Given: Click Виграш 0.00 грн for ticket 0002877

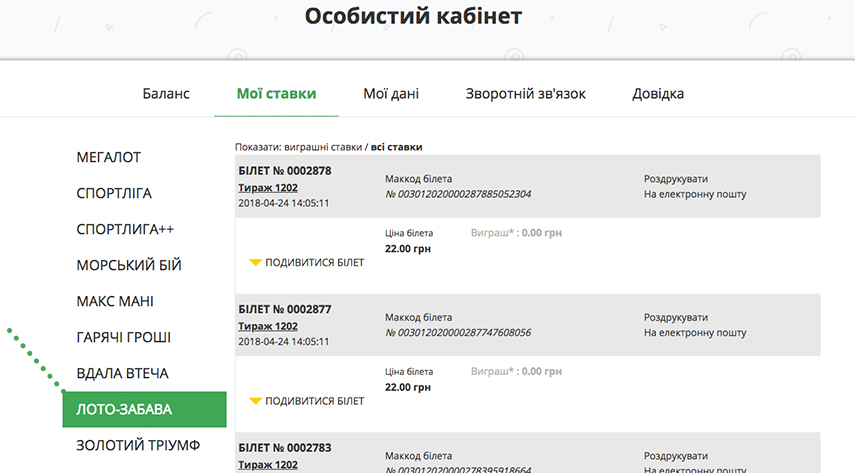Looking at the screenshot, I should pos(516,372).
